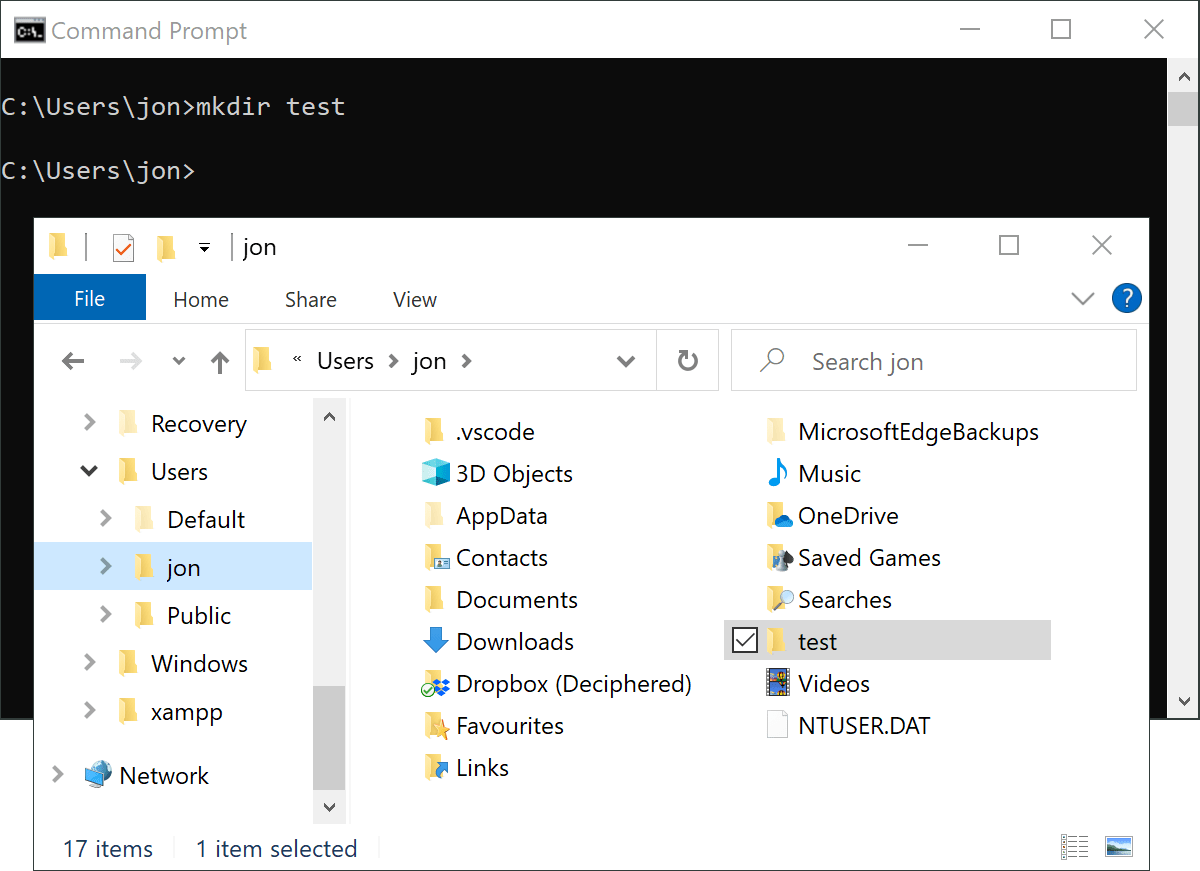Click the Users breadcrumb in the address bar
This screenshot has height=871, width=1200.
click(344, 360)
